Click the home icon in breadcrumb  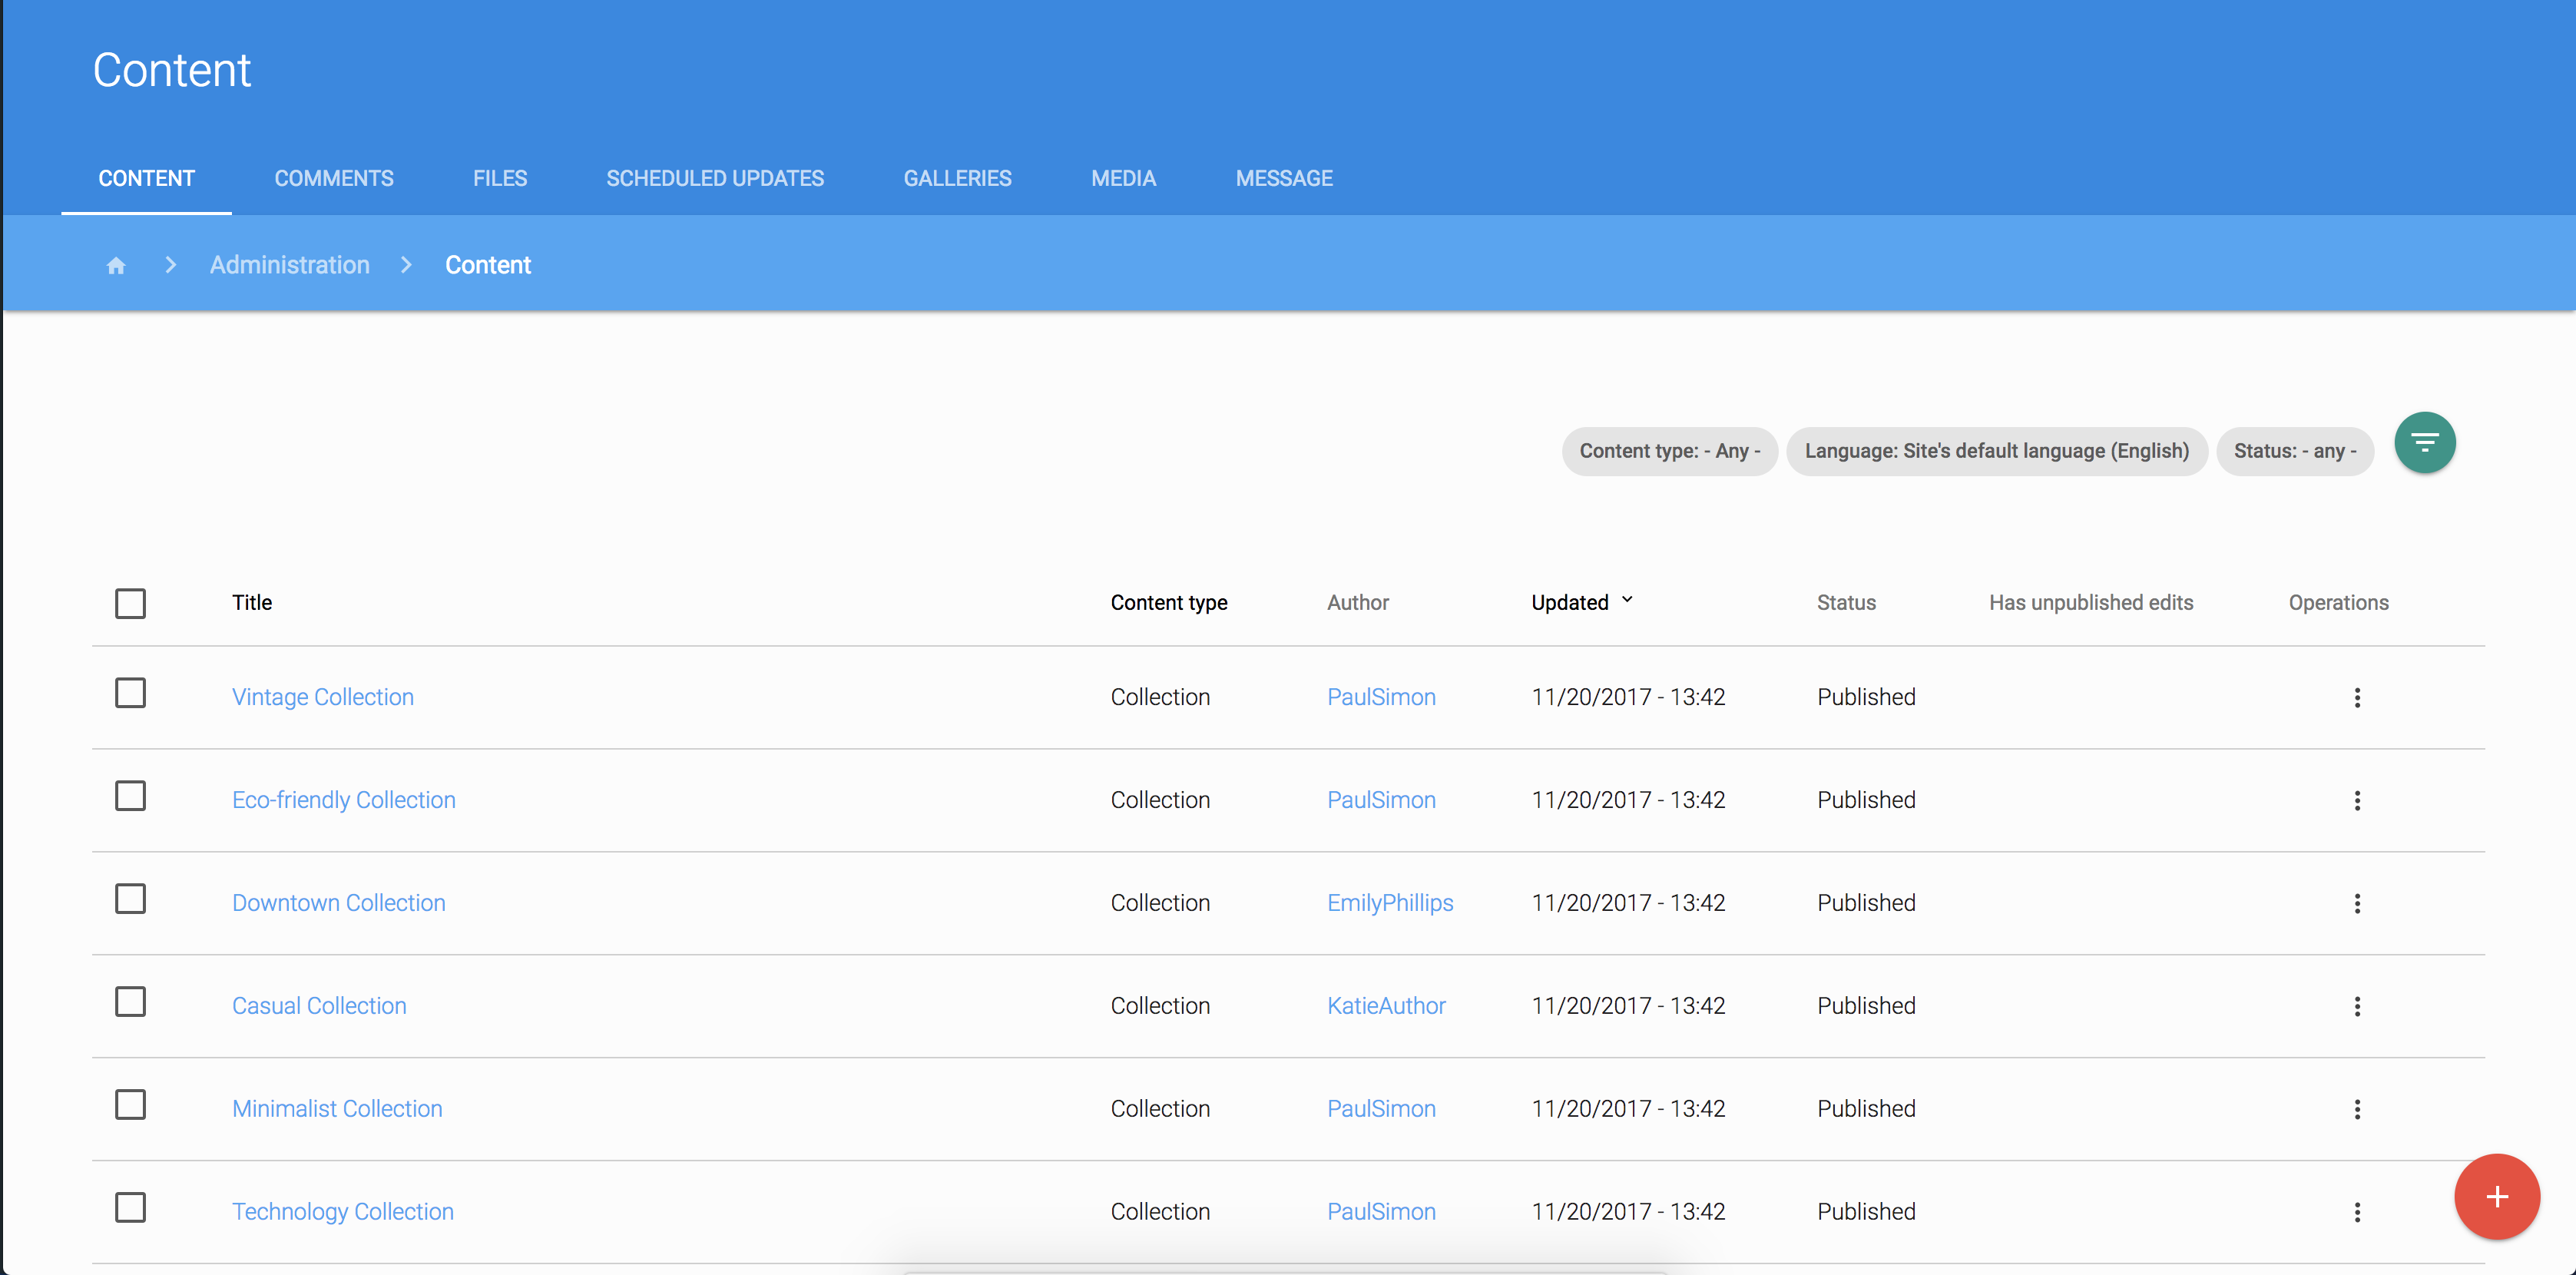pos(116,265)
